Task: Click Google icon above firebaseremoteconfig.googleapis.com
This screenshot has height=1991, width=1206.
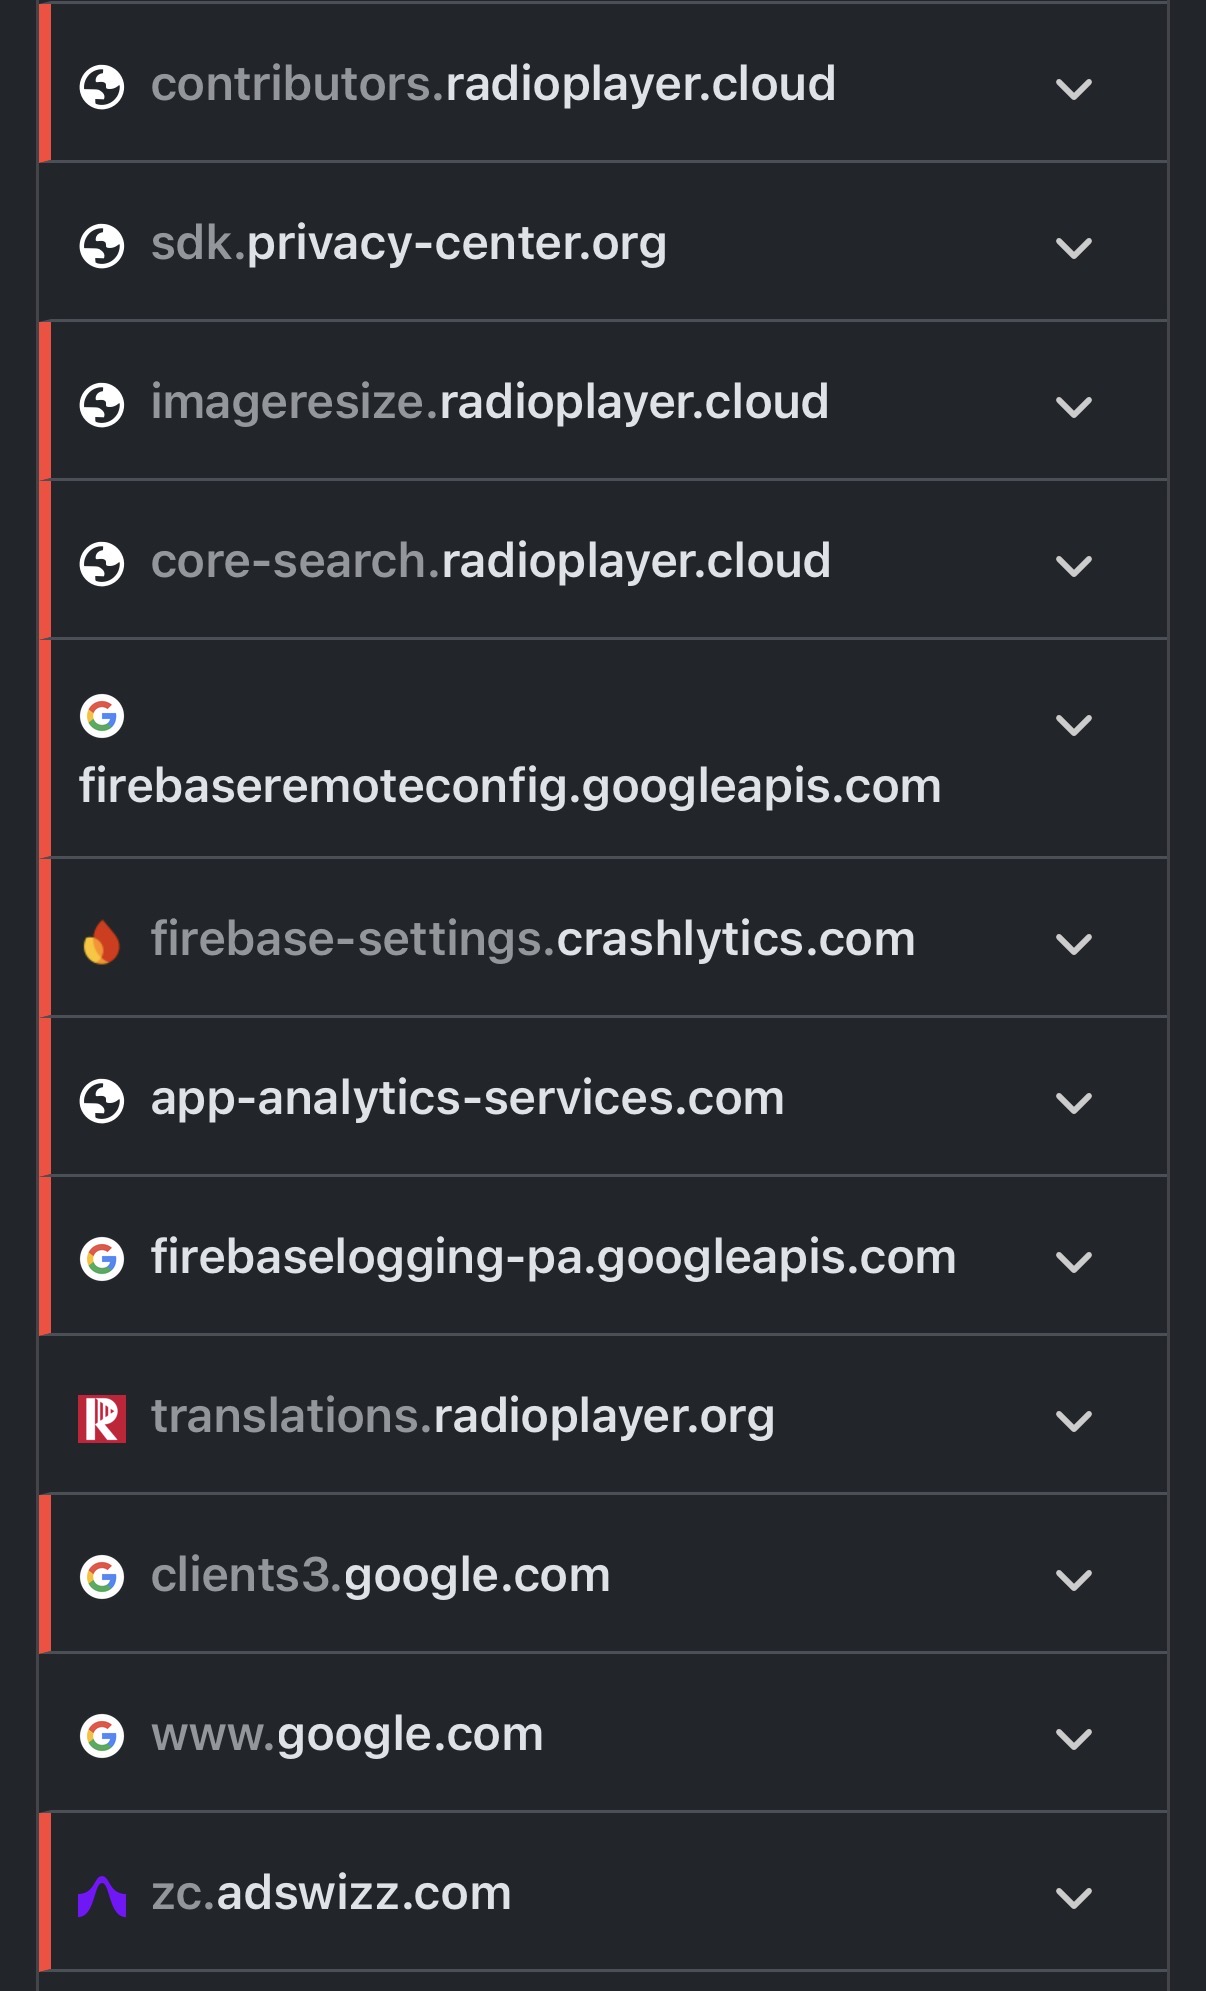Action: 102,716
